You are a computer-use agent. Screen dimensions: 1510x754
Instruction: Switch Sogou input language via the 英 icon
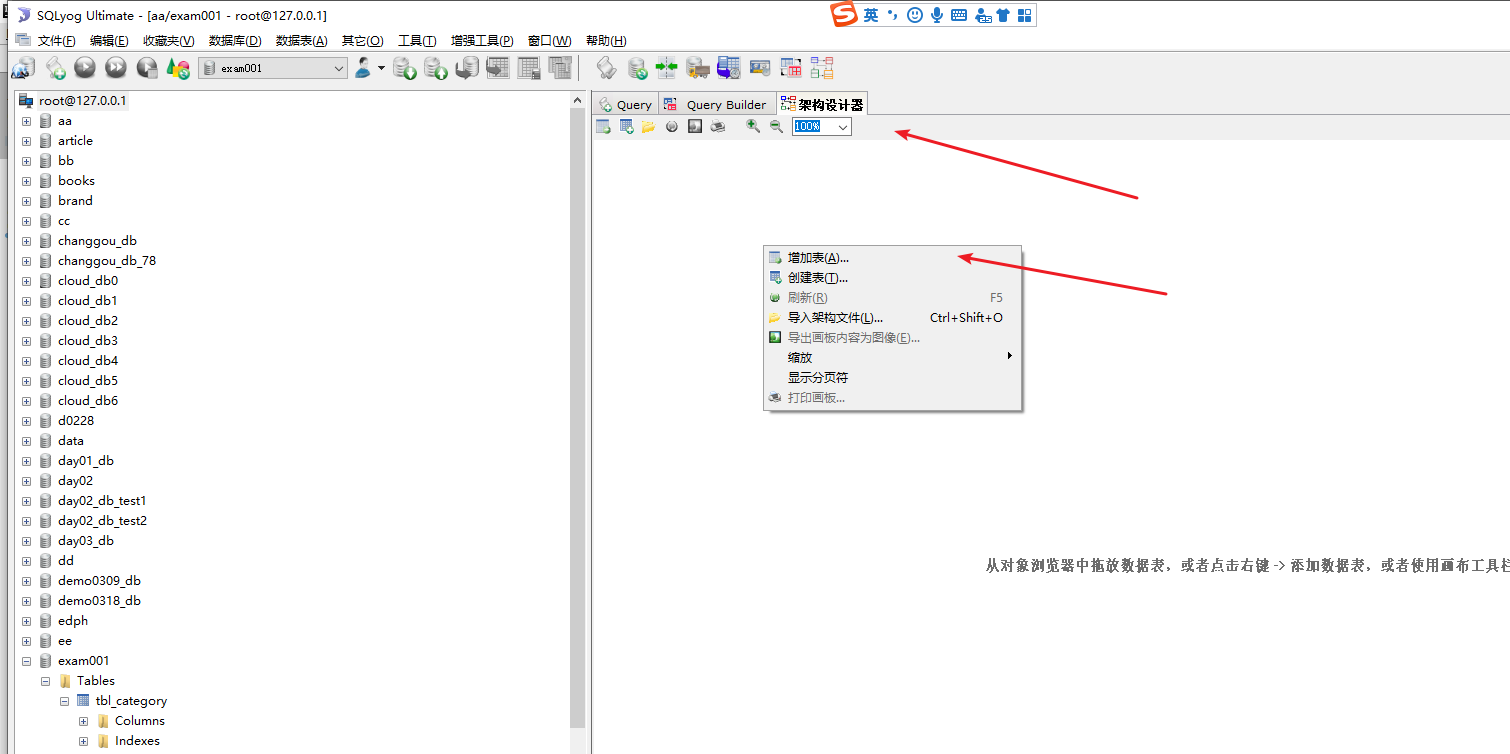[x=869, y=15]
